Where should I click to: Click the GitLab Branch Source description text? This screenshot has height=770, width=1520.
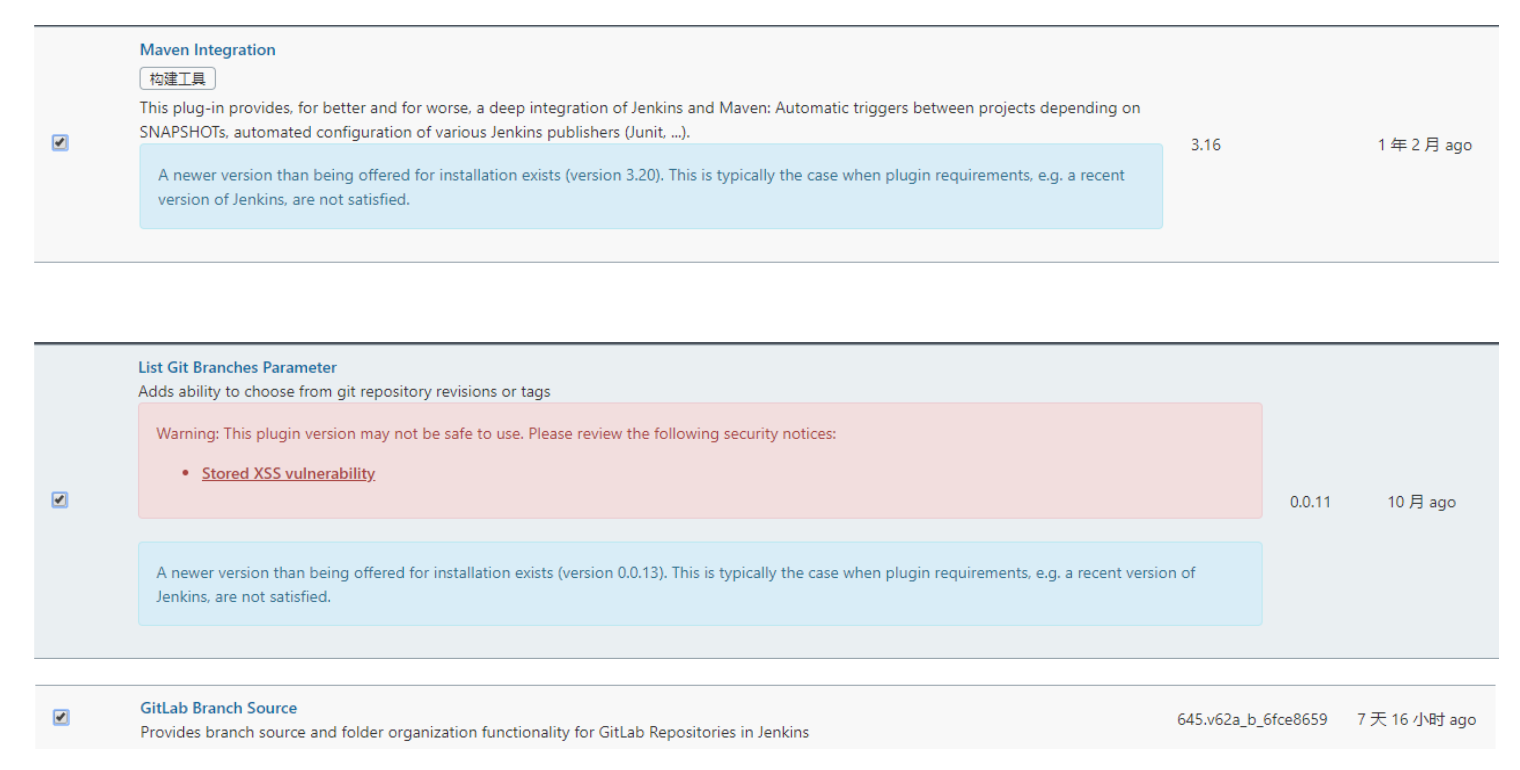coord(475,732)
